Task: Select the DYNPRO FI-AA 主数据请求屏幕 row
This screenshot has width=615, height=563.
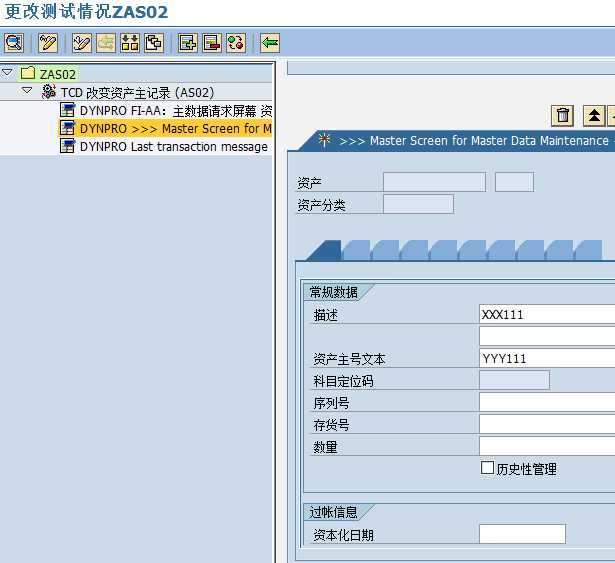Action: 166,111
